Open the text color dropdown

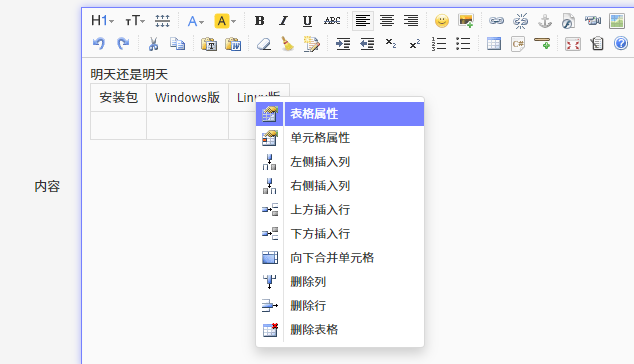[x=196, y=21]
